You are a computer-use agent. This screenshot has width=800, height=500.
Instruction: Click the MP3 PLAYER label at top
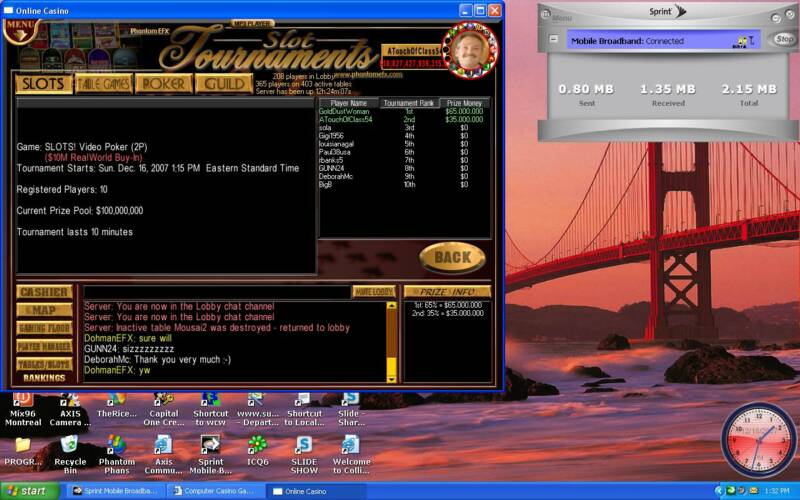tap(253, 23)
